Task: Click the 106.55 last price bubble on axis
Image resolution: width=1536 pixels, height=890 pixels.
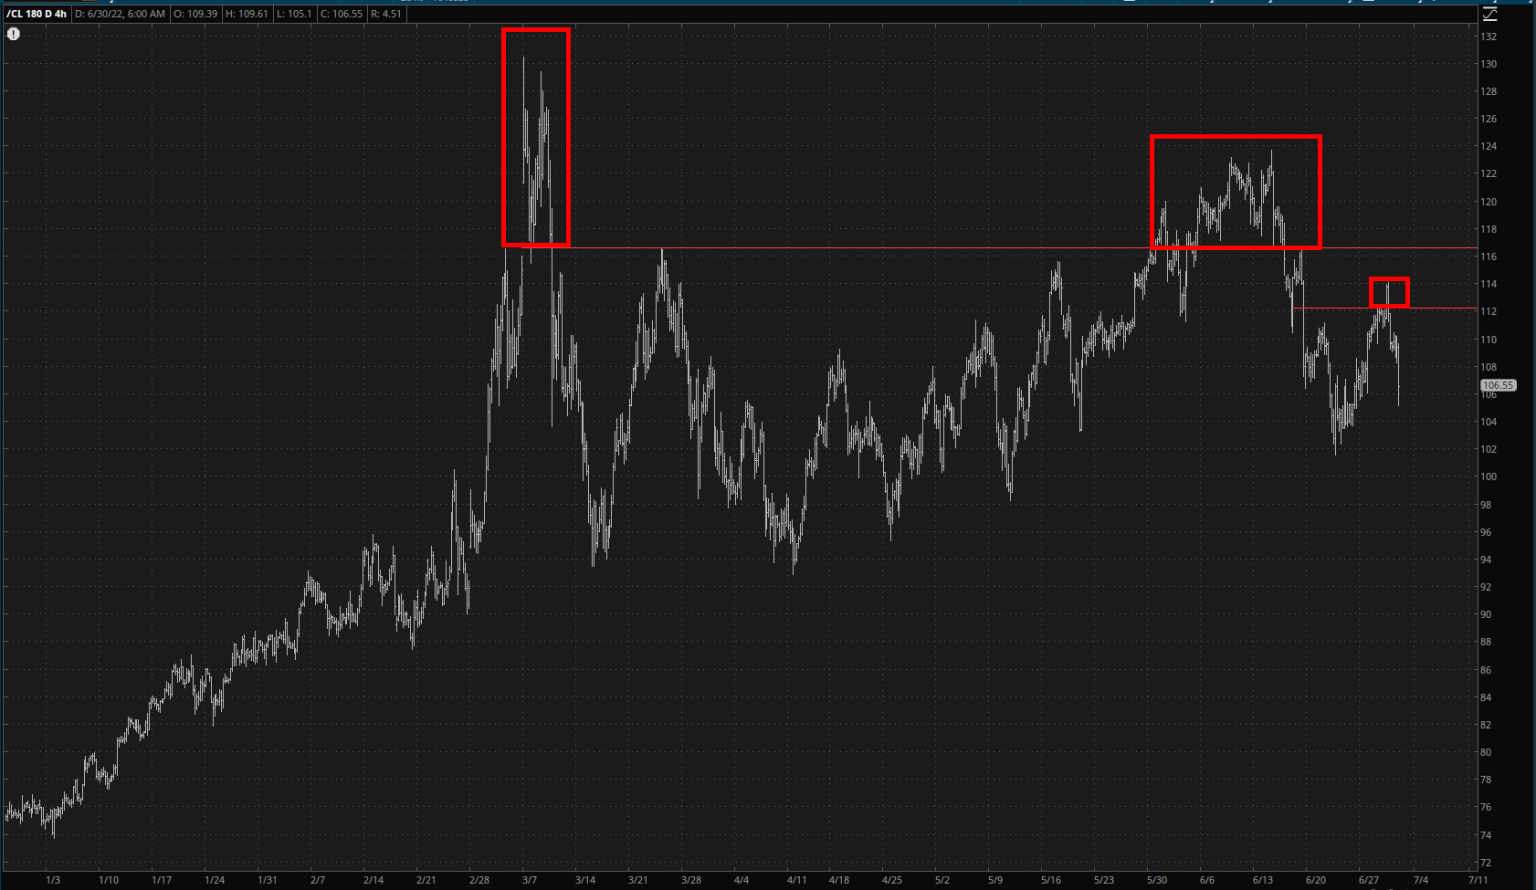Action: click(x=1498, y=385)
